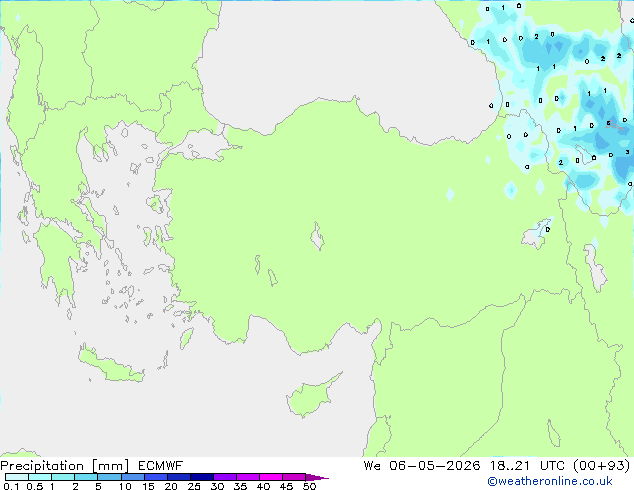Click the "0.5" legend scale label
The image size is (634, 490).
(x=34, y=486)
